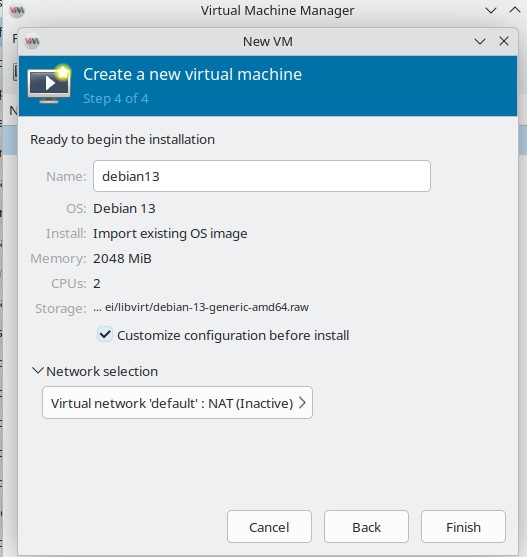Click the OS value Debian 13
This screenshot has width=527, height=557.
point(124,209)
